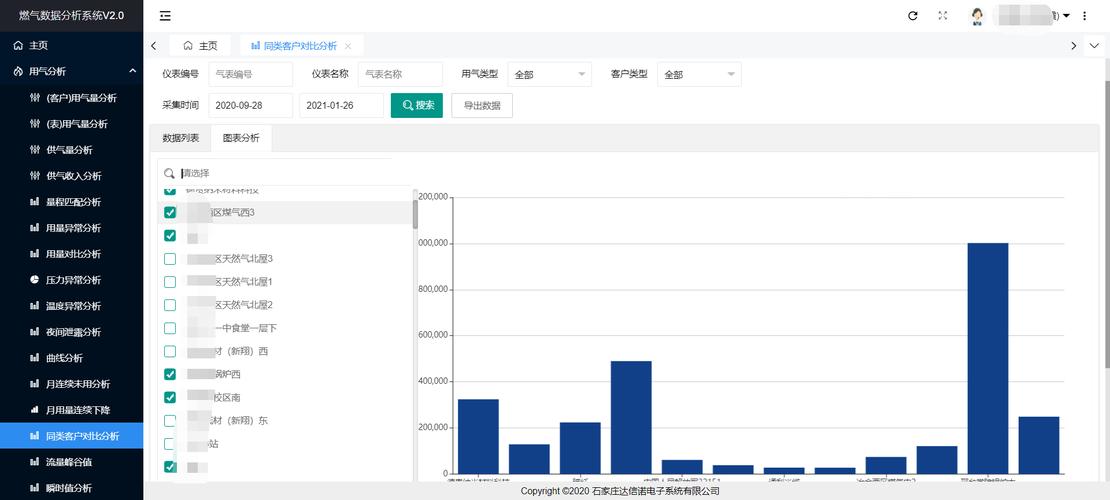
Task: Click the bar chart icon beside 夜间泄露分析
Action: [34, 331]
